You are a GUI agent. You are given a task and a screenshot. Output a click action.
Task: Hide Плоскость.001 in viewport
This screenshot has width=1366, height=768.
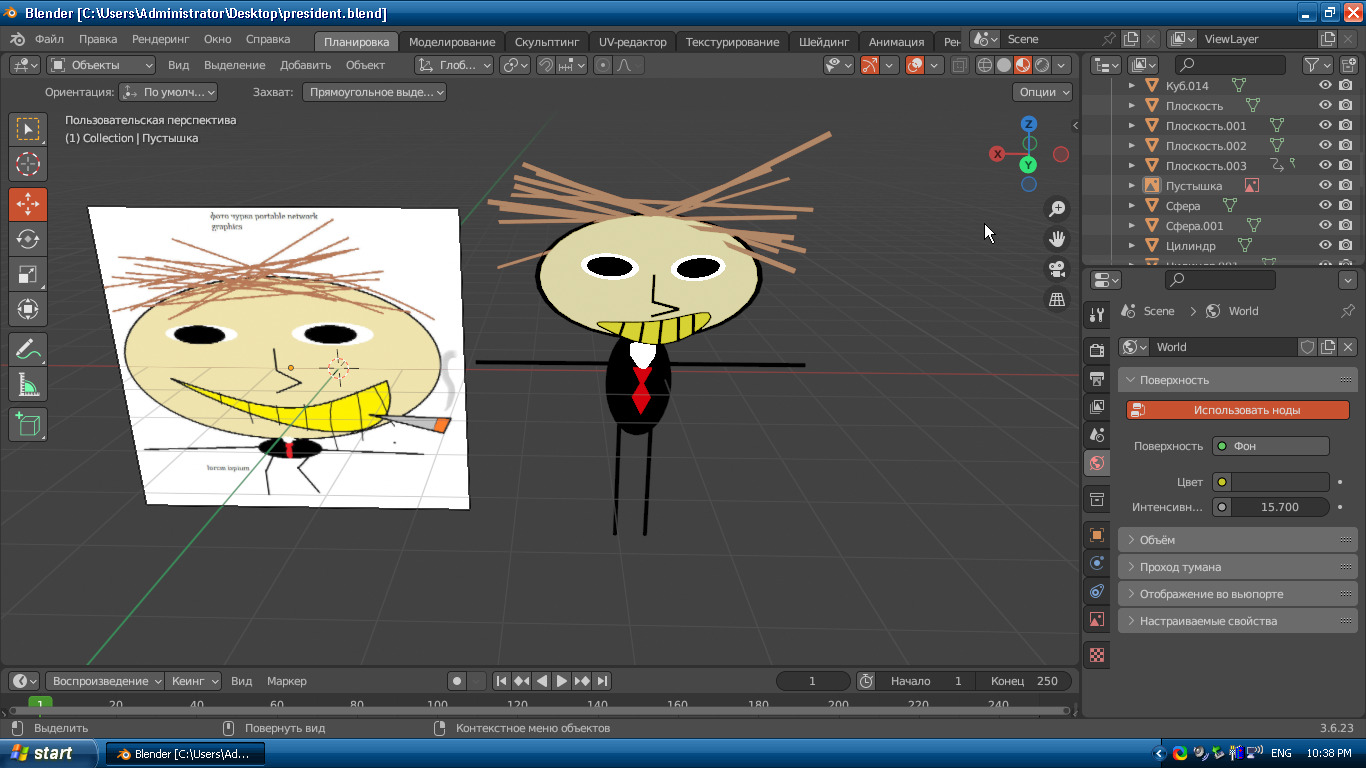1325,125
